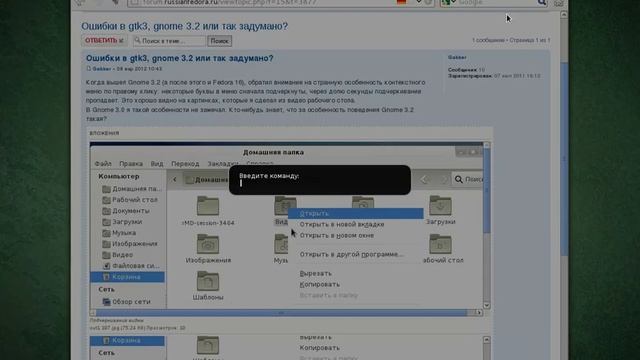Choose Копировать in second attachment menu
640x360 pixels.
[320, 348]
